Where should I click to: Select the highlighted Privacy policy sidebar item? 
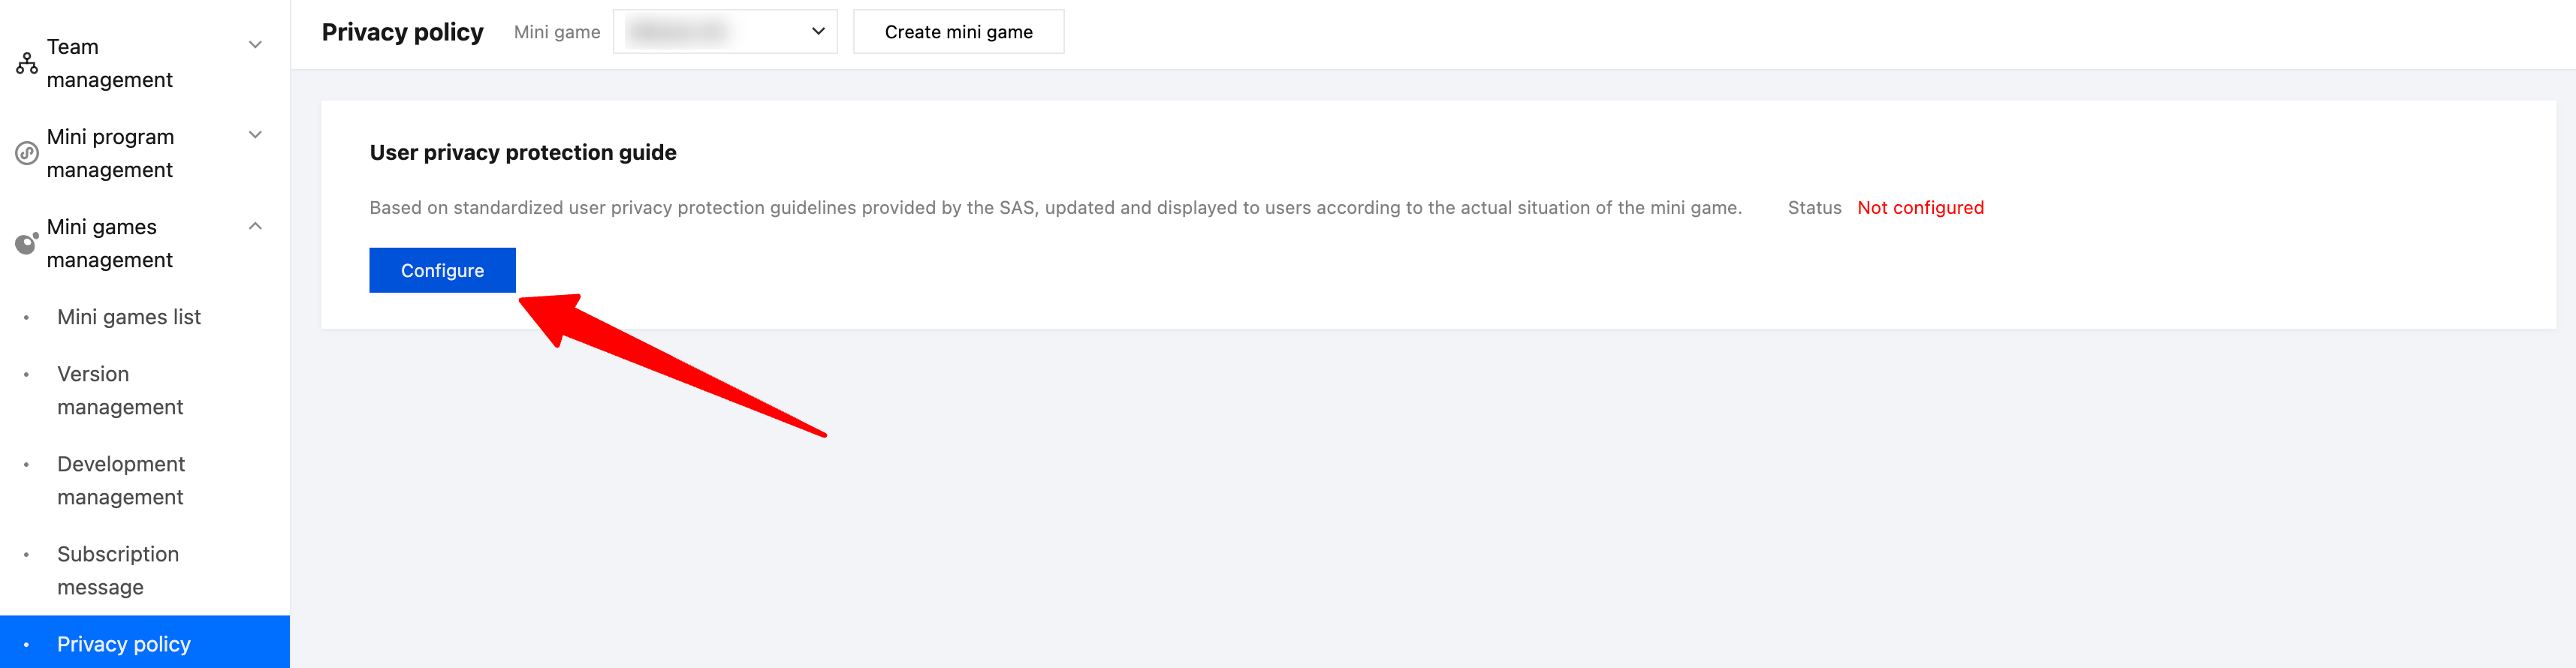click(124, 644)
